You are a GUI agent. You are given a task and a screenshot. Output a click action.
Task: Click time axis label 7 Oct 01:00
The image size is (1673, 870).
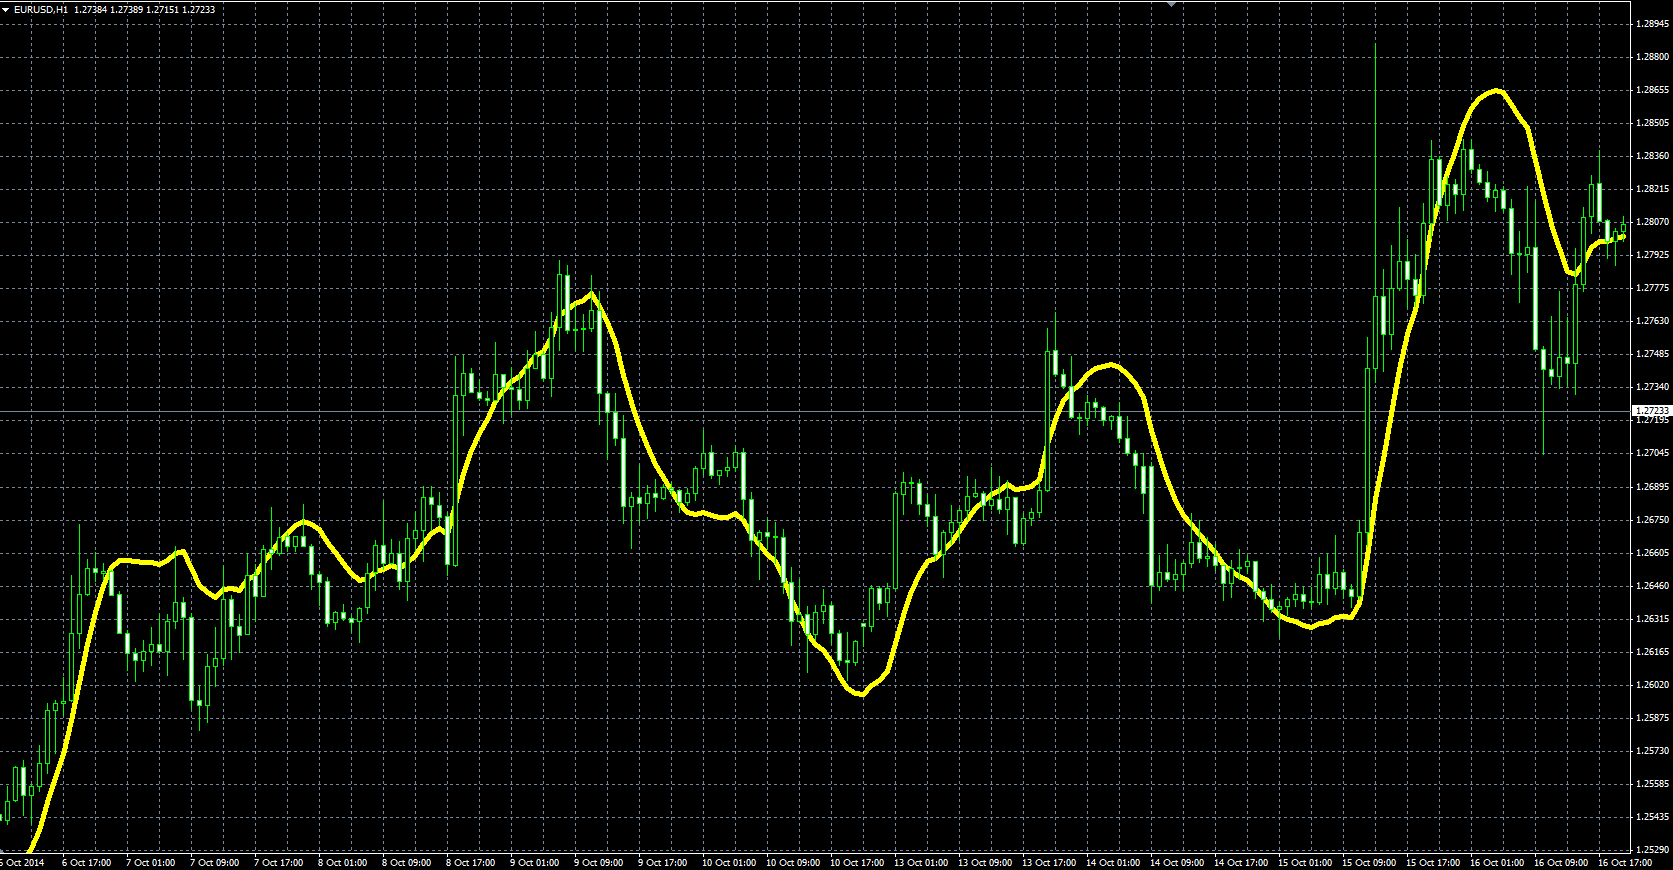tap(151, 862)
